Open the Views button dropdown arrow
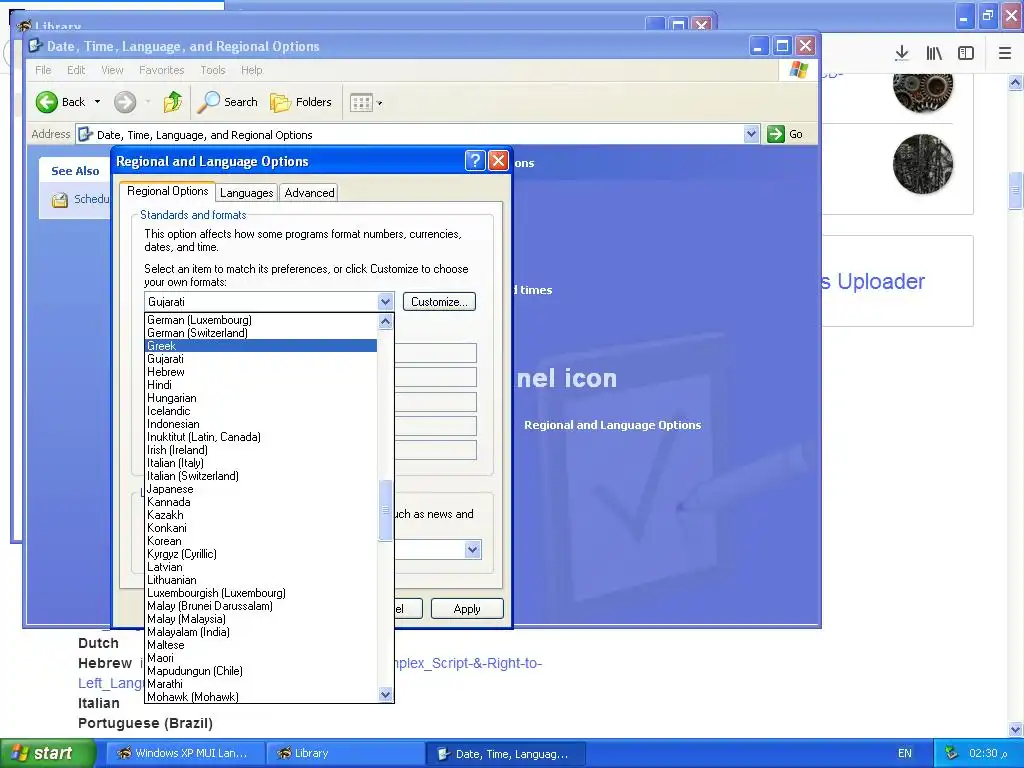 point(379,103)
